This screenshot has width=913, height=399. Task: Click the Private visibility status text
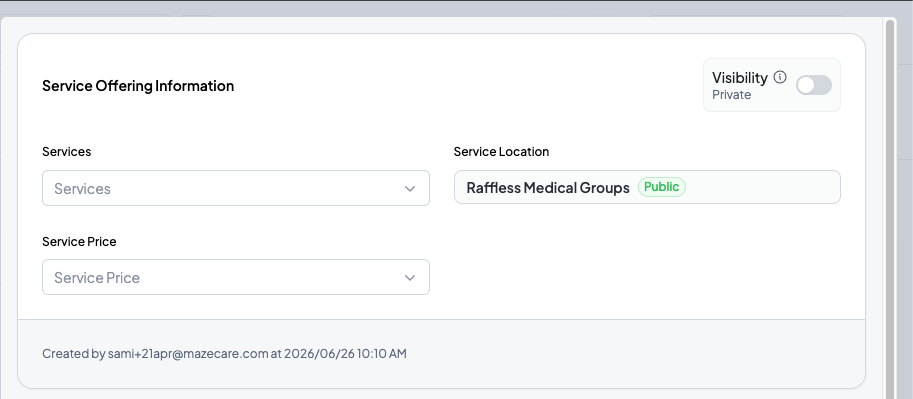click(x=731, y=95)
